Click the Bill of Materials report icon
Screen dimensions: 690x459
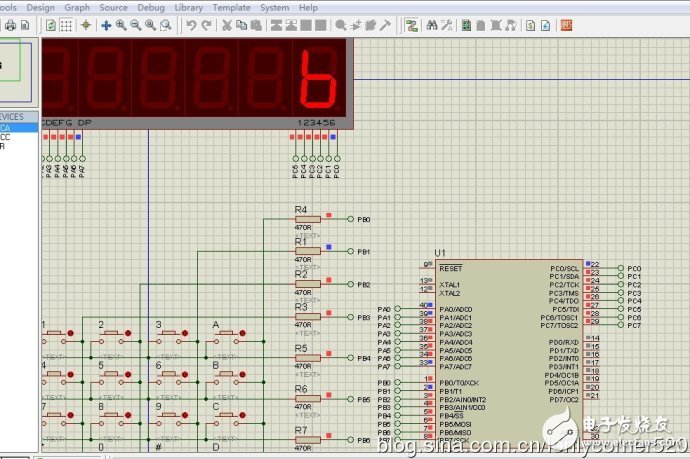click(531, 26)
